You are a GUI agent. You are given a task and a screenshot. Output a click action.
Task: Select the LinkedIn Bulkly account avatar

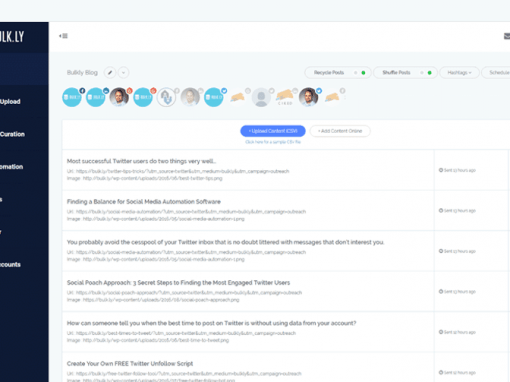pyautogui.click(x=96, y=97)
